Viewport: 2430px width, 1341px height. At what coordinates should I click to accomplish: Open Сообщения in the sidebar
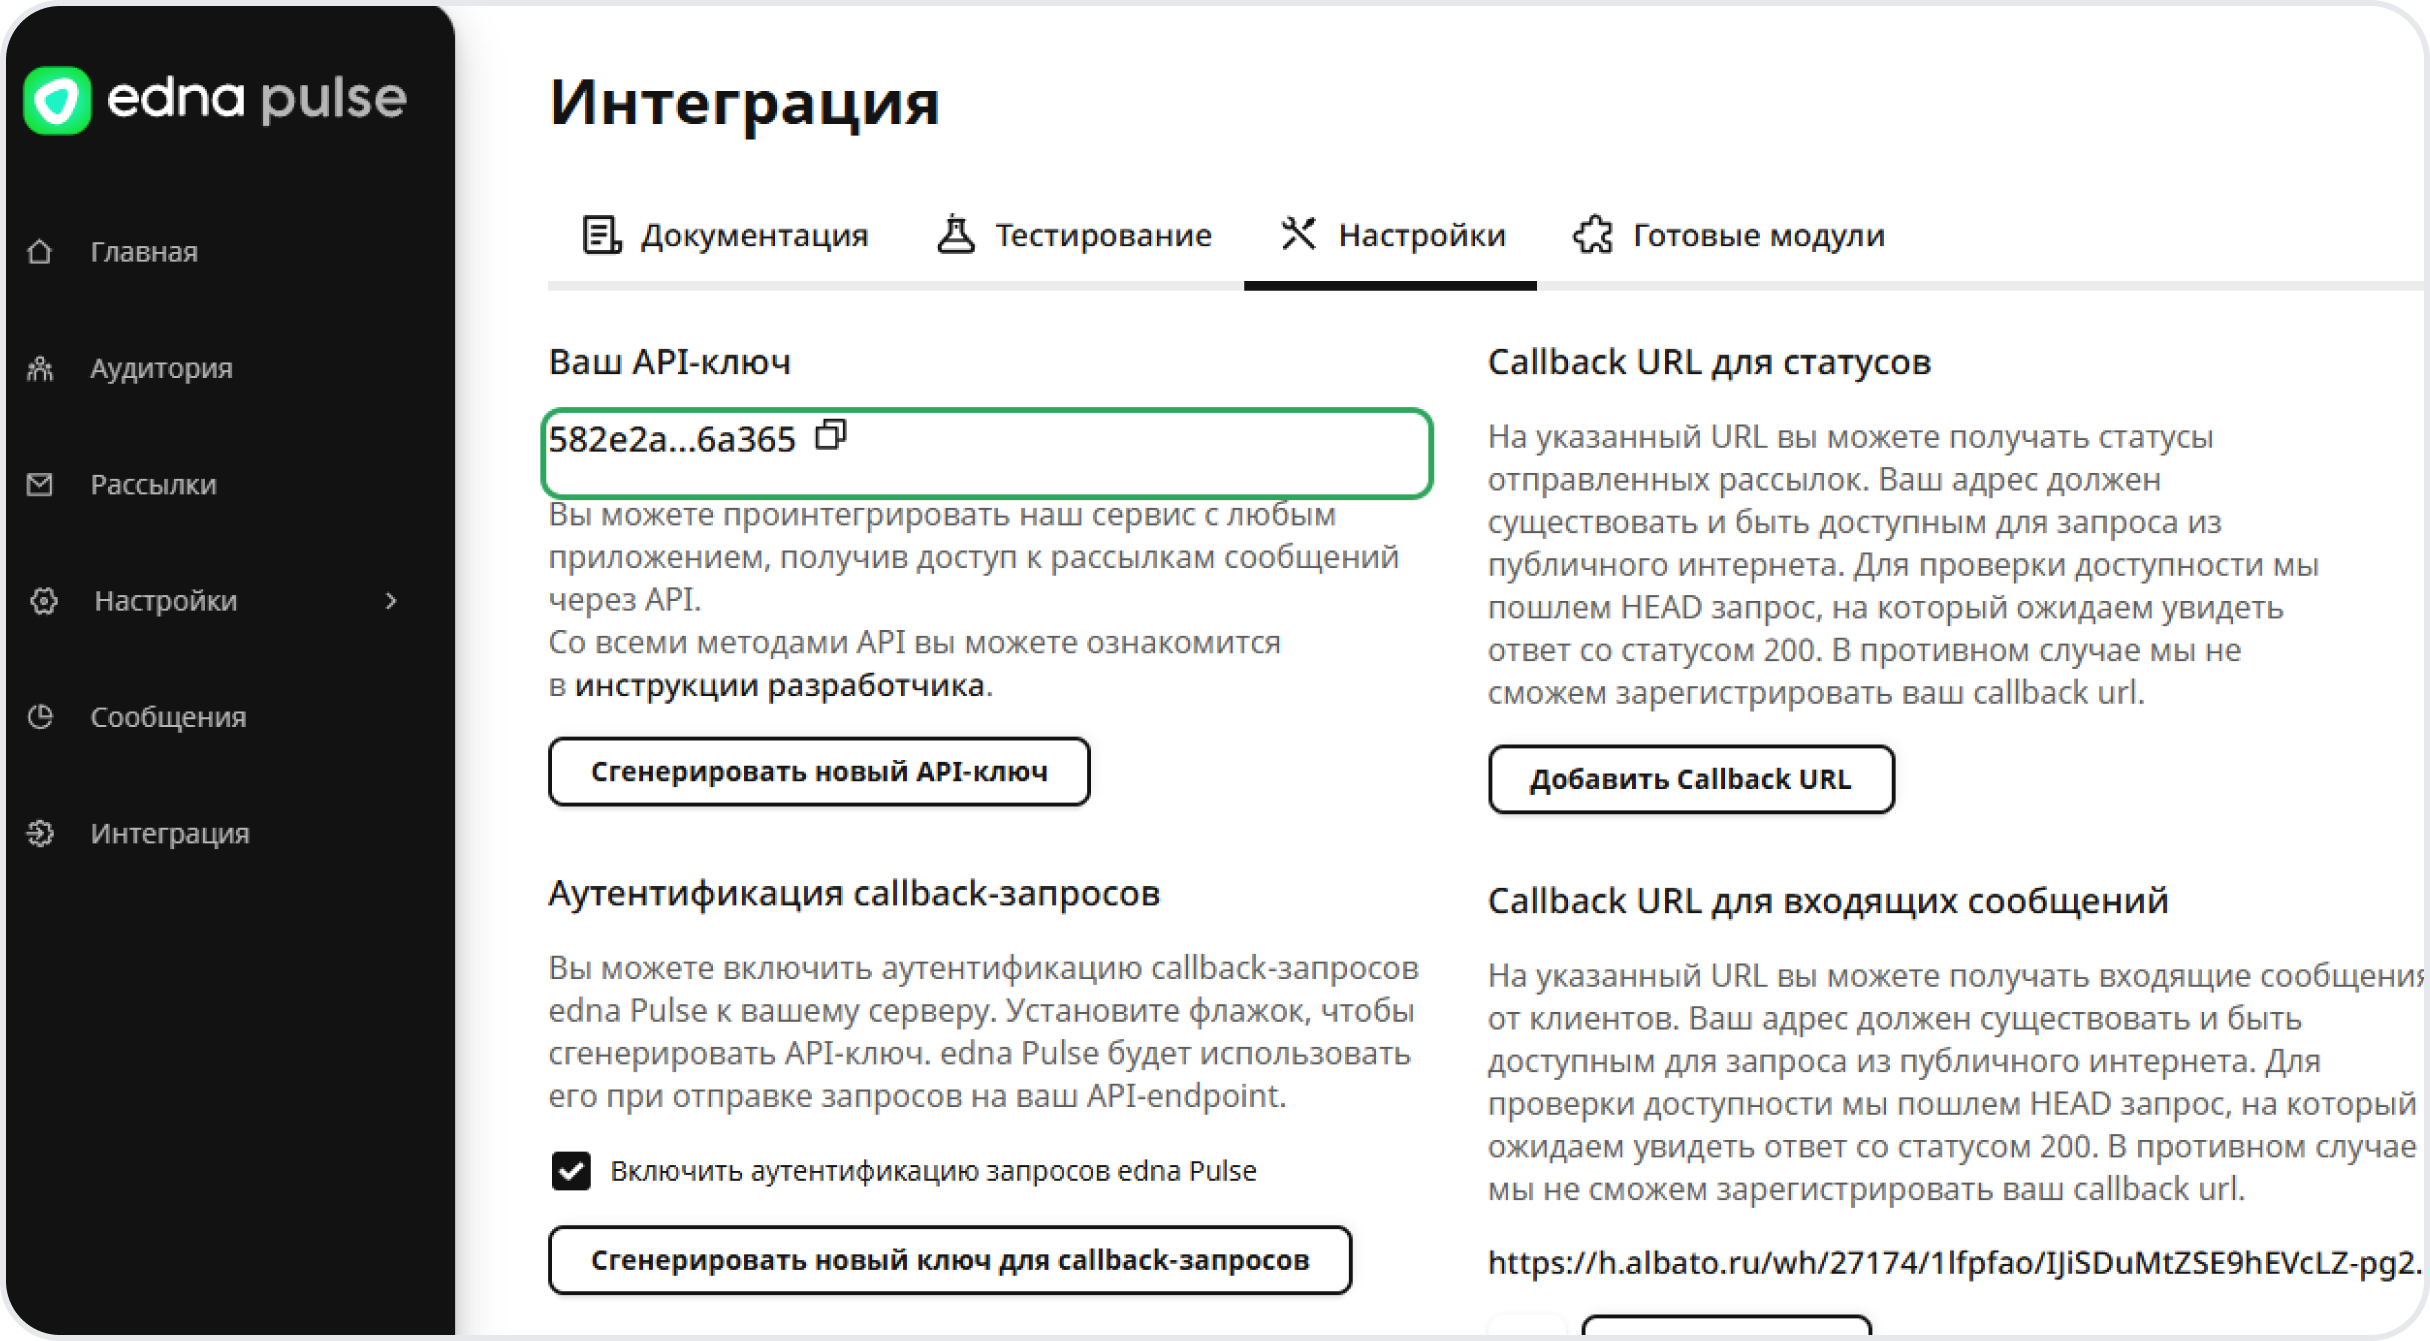(x=168, y=717)
